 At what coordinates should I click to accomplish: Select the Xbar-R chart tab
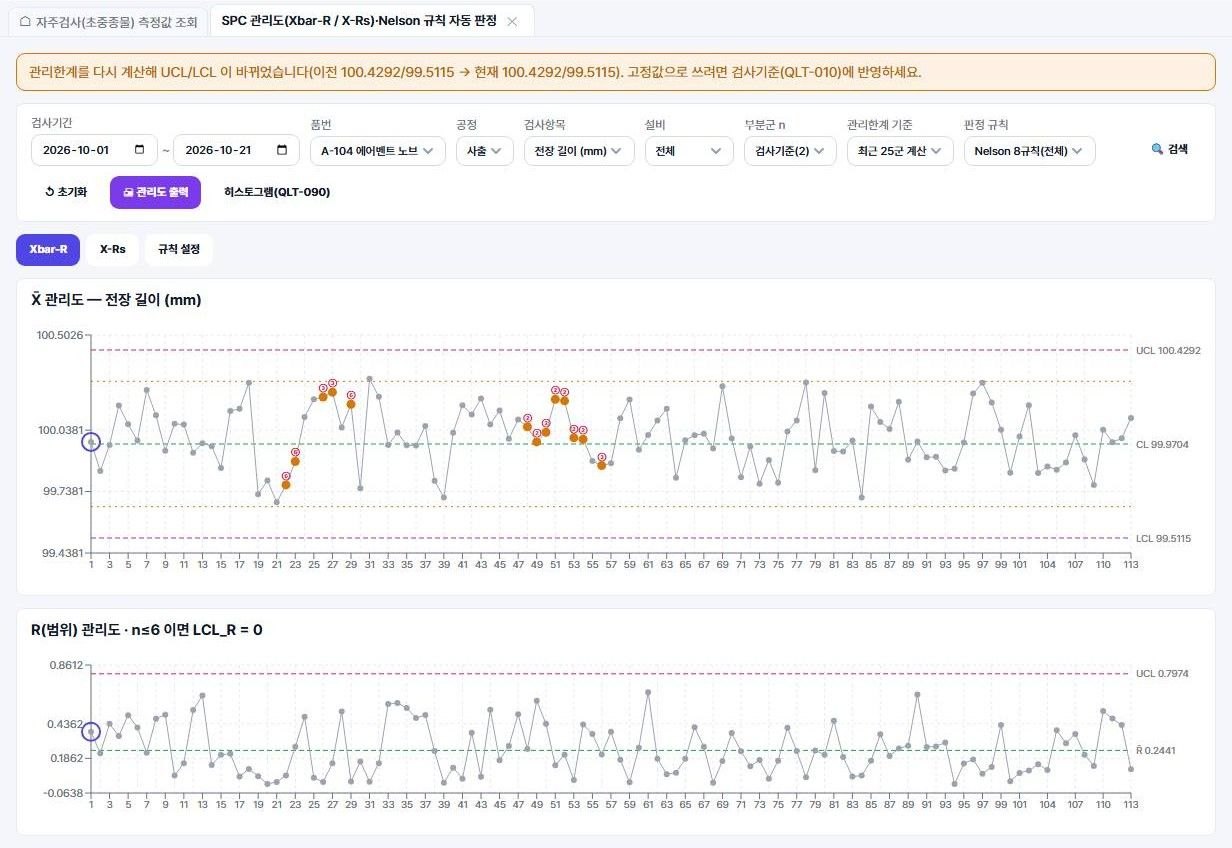tap(48, 249)
